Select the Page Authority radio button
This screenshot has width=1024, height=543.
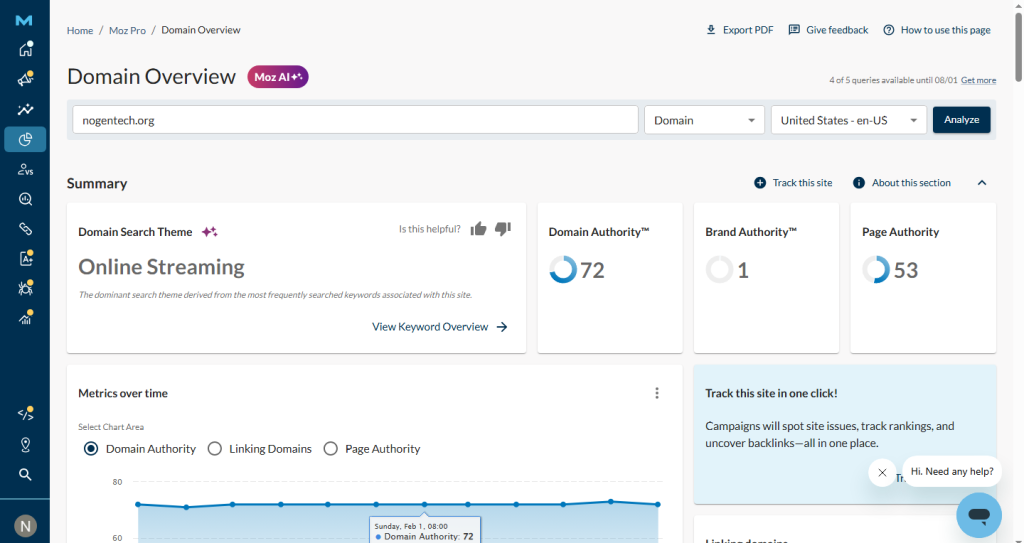pyautogui.click(x=331, y=449)
